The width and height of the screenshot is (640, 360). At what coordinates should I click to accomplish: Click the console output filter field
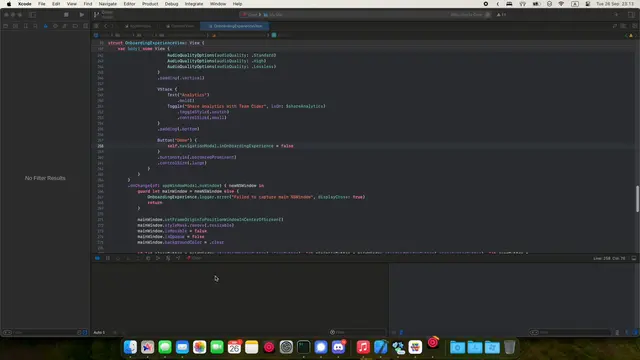point(570,332)
